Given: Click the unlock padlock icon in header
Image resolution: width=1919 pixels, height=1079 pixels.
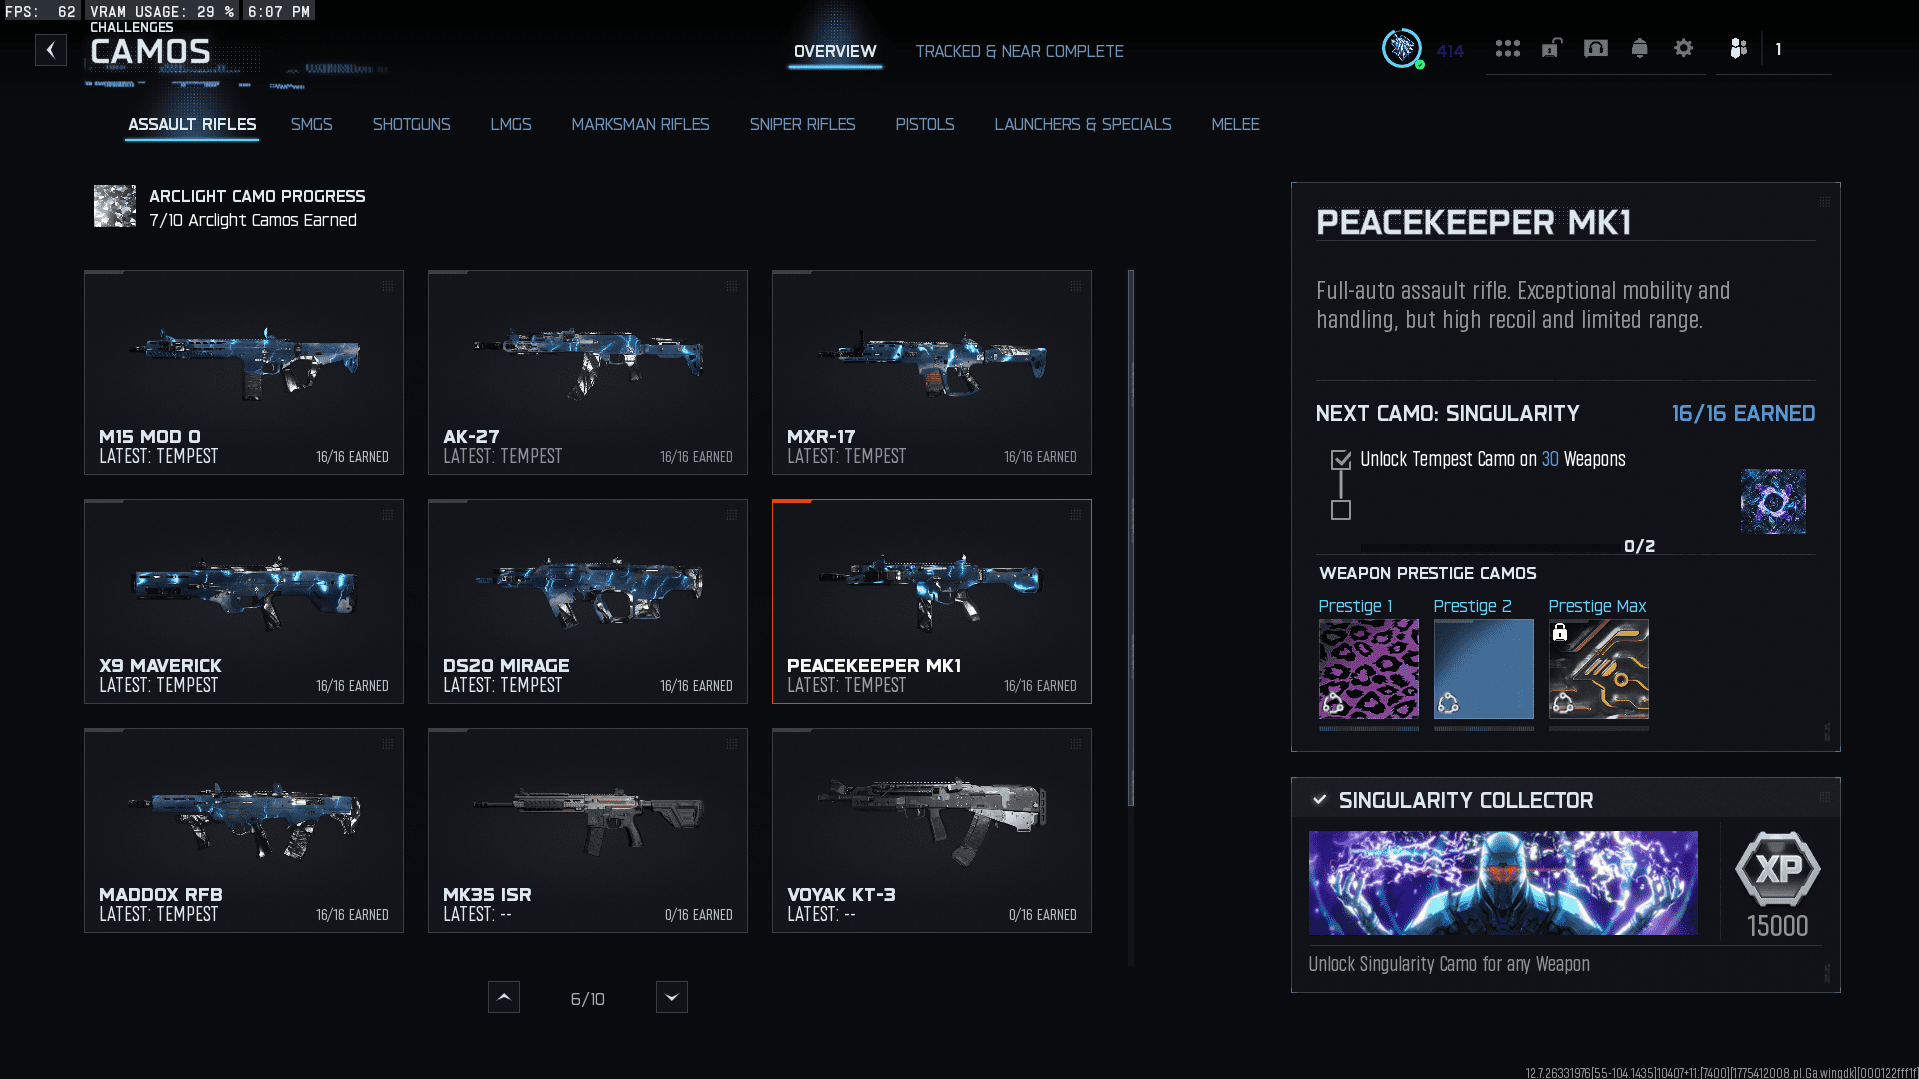Looking at the screenshot, I should (1551, 48).
